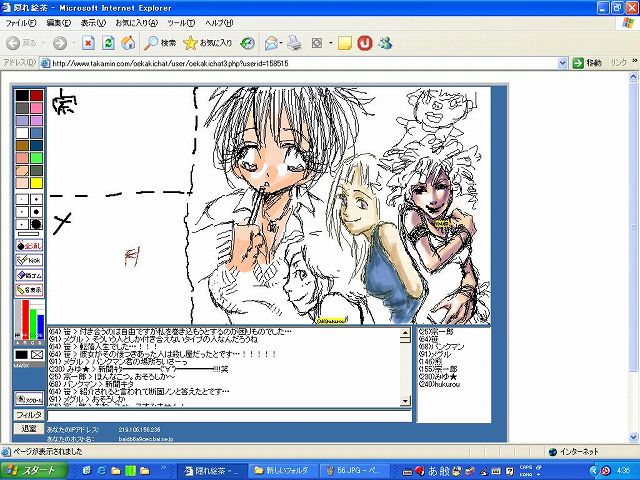Image resolution: width=640 pixels, height=480 pixels.
Task: Stop page loading with the red X icon
Action: (88, 43)
